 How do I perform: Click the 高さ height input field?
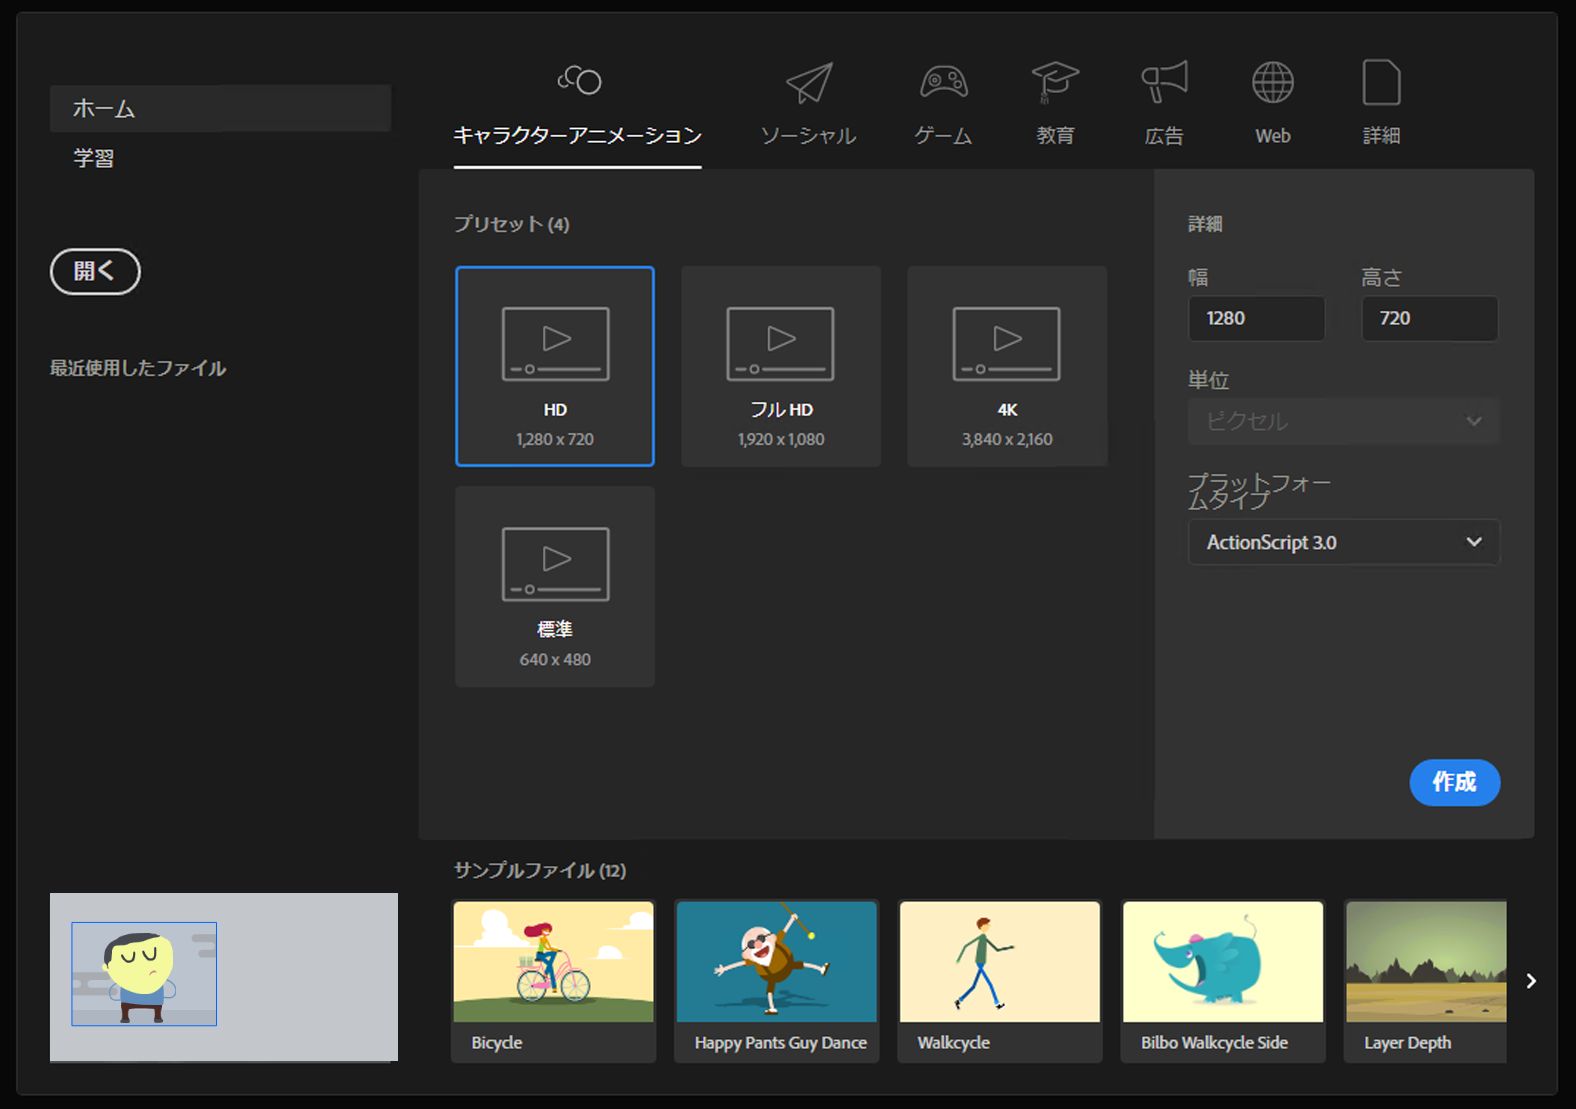tap(1430, 318)
